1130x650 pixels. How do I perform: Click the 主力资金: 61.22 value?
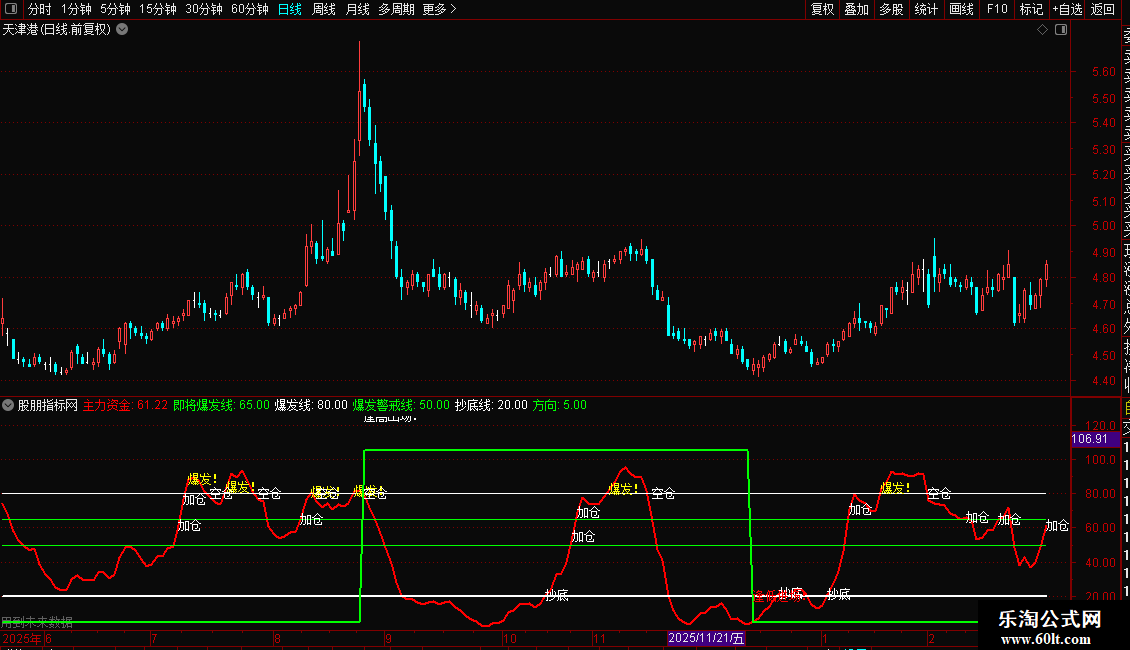click(125, 405)
